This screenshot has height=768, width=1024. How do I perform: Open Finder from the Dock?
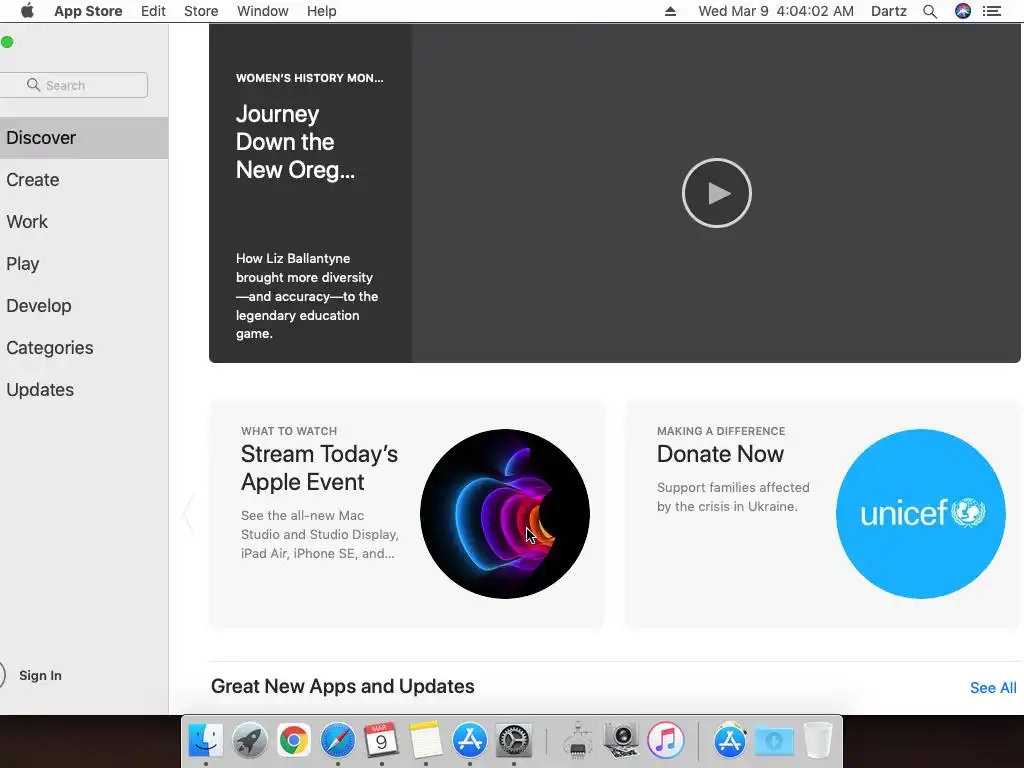point(205,740)
